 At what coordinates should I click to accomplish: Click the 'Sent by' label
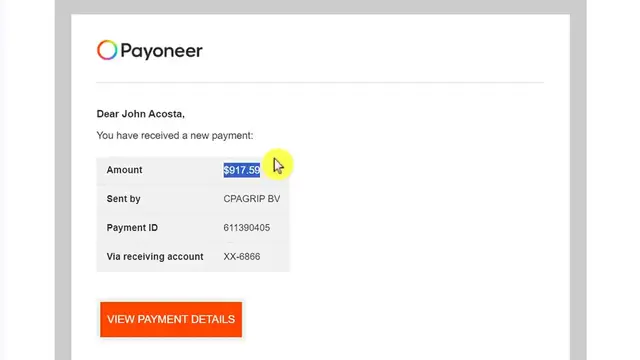(x=124, y=199)
